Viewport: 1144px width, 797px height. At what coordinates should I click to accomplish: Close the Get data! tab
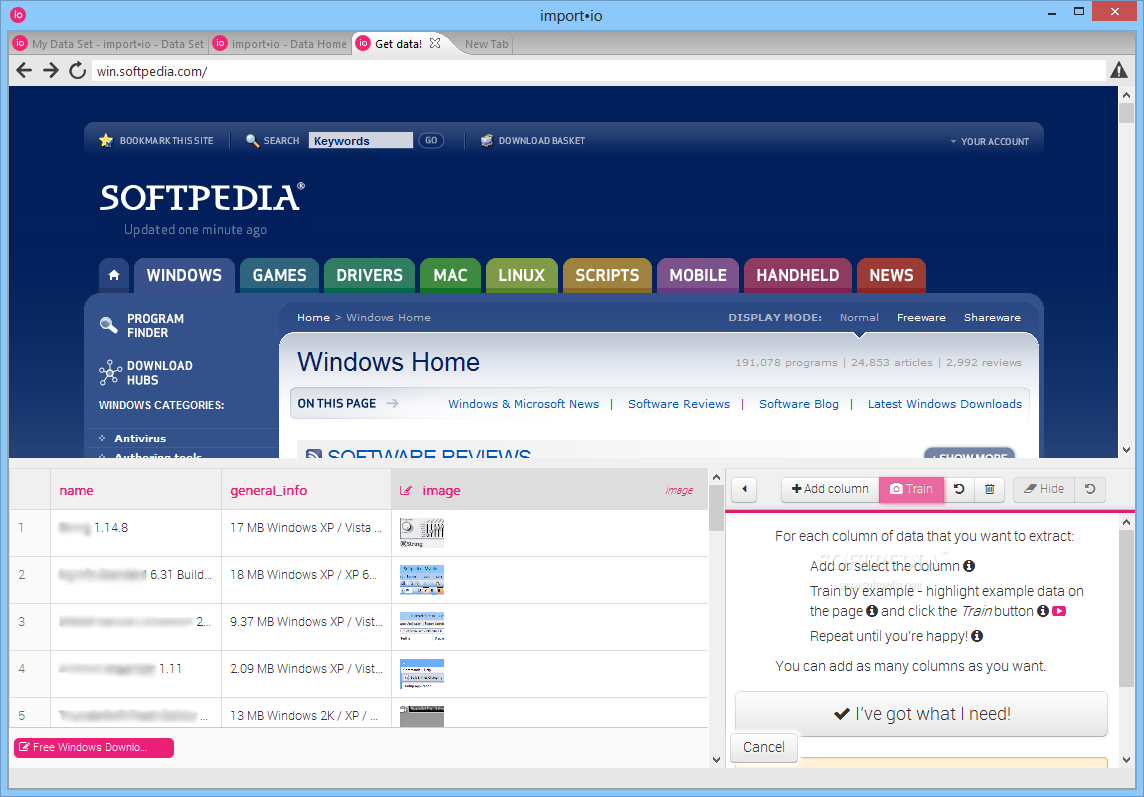[435, 43]
